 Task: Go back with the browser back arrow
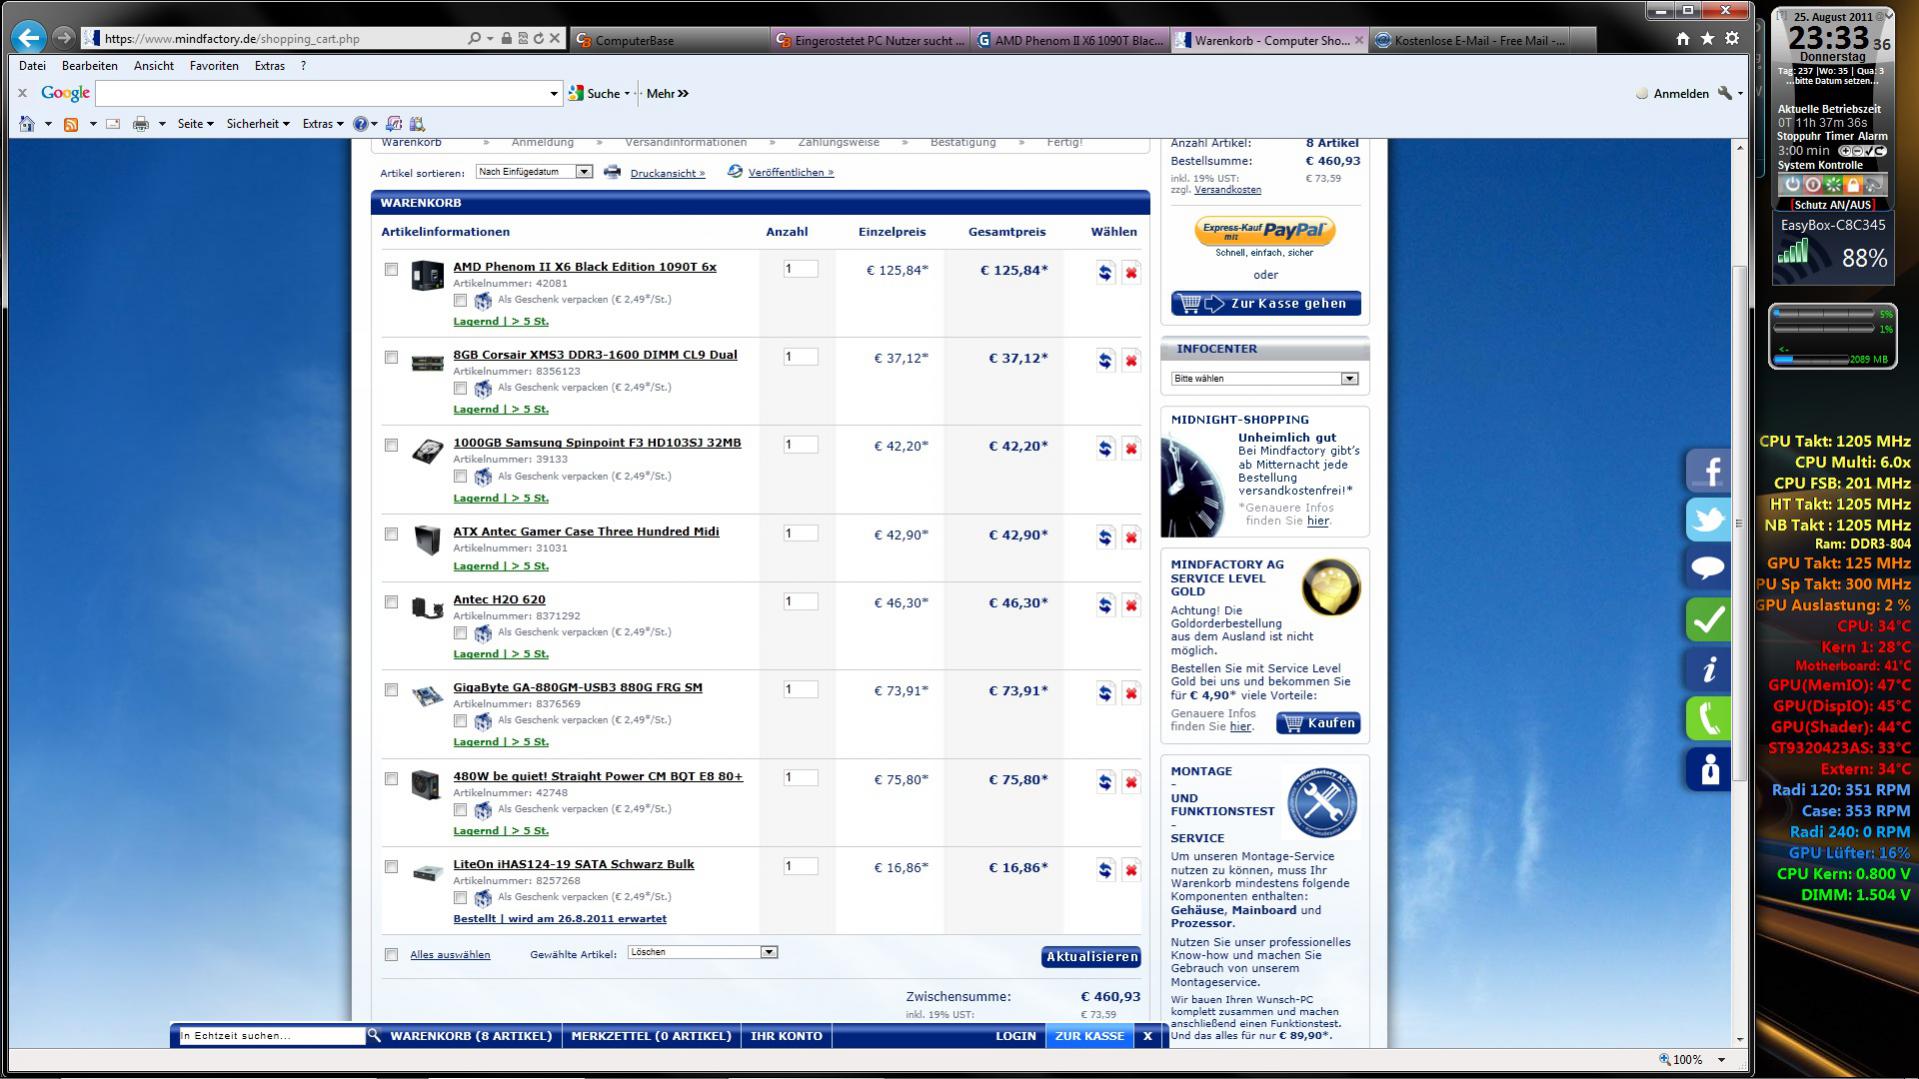pos(29,38)
